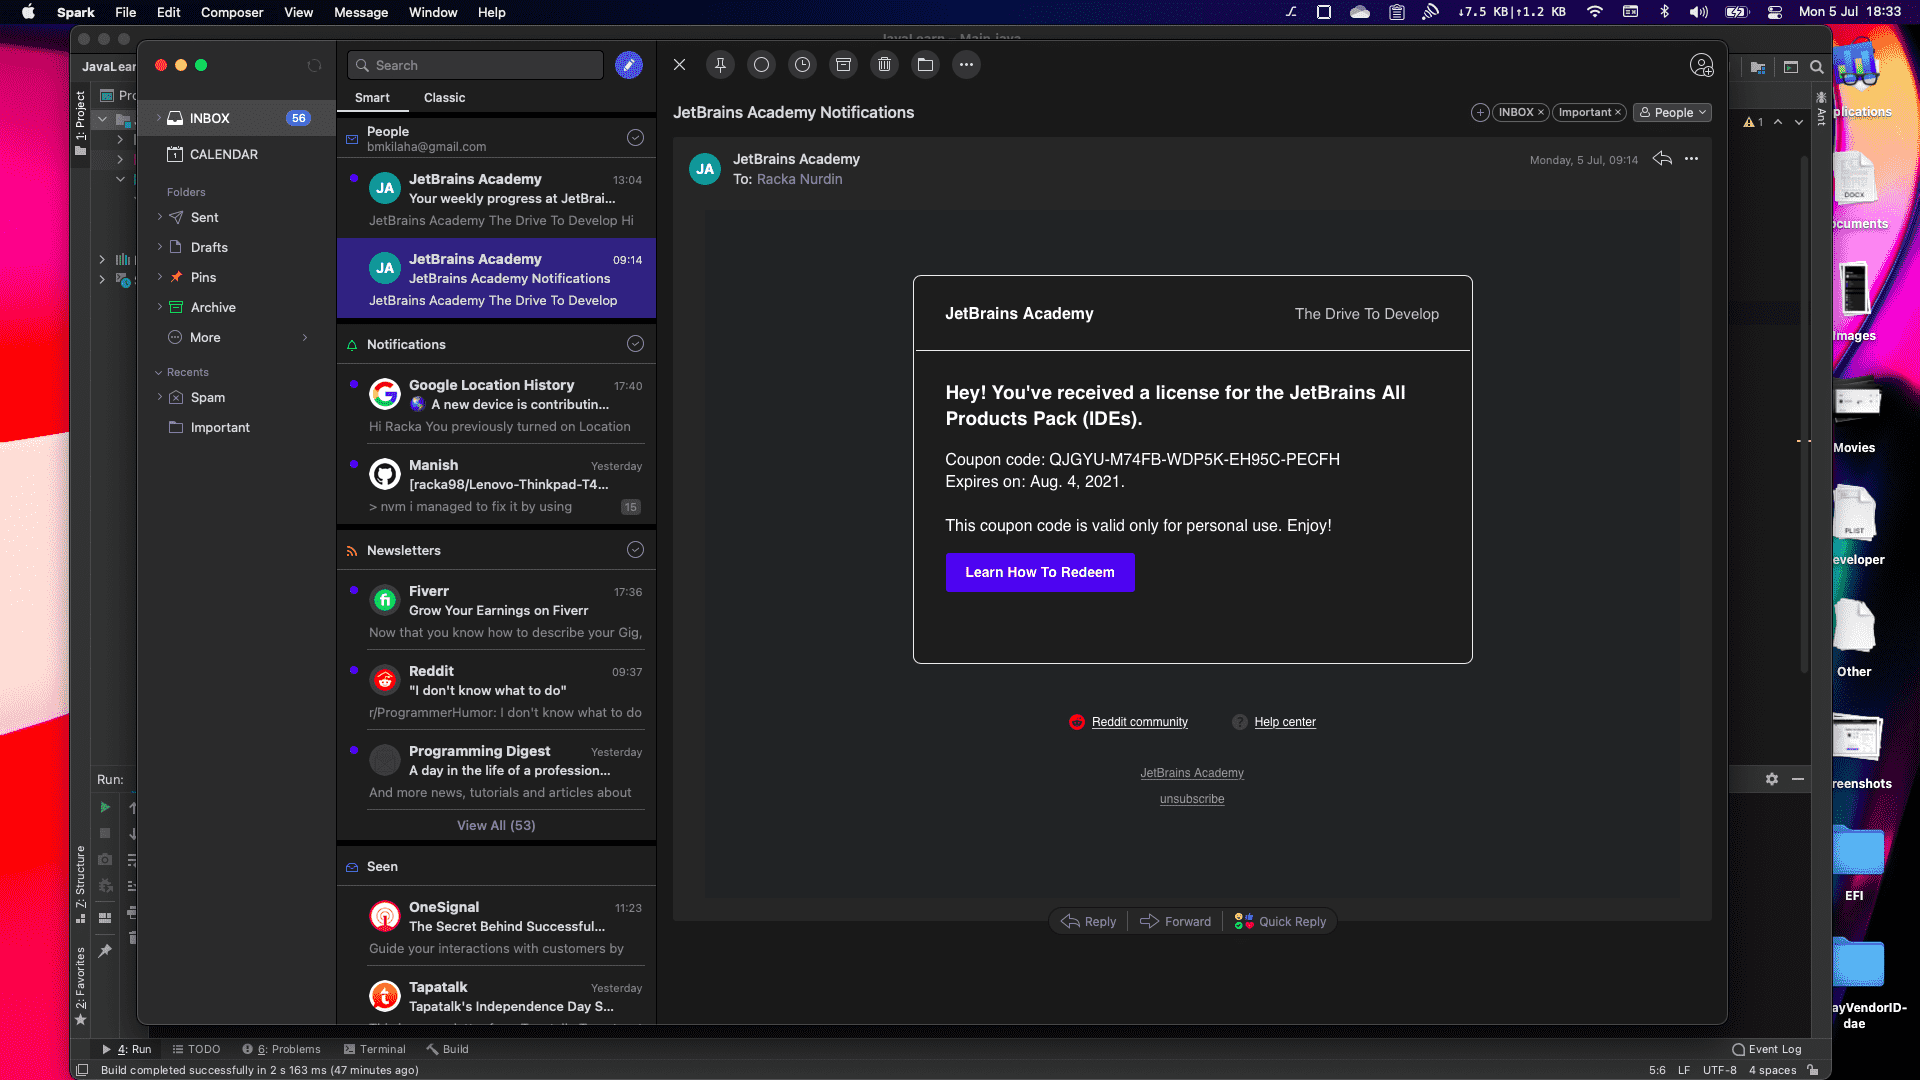1920x1080 pixels.
Task: Switch to the Classic inbox tab
Action: 444,97
